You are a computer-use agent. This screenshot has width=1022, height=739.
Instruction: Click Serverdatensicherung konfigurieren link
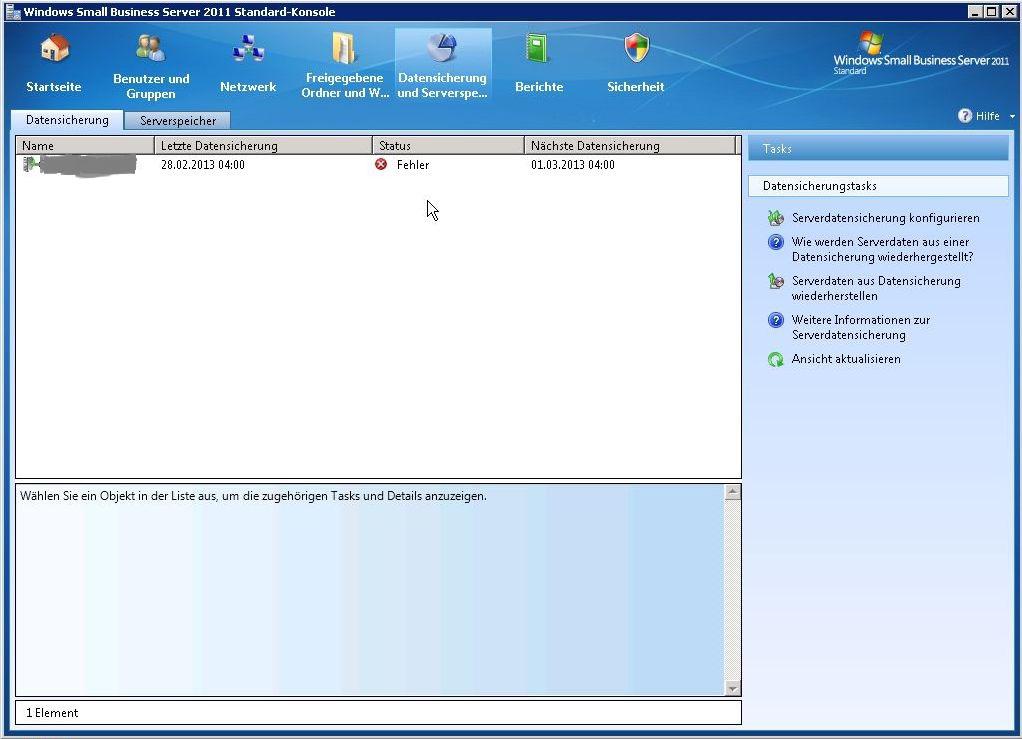[885, 218]
